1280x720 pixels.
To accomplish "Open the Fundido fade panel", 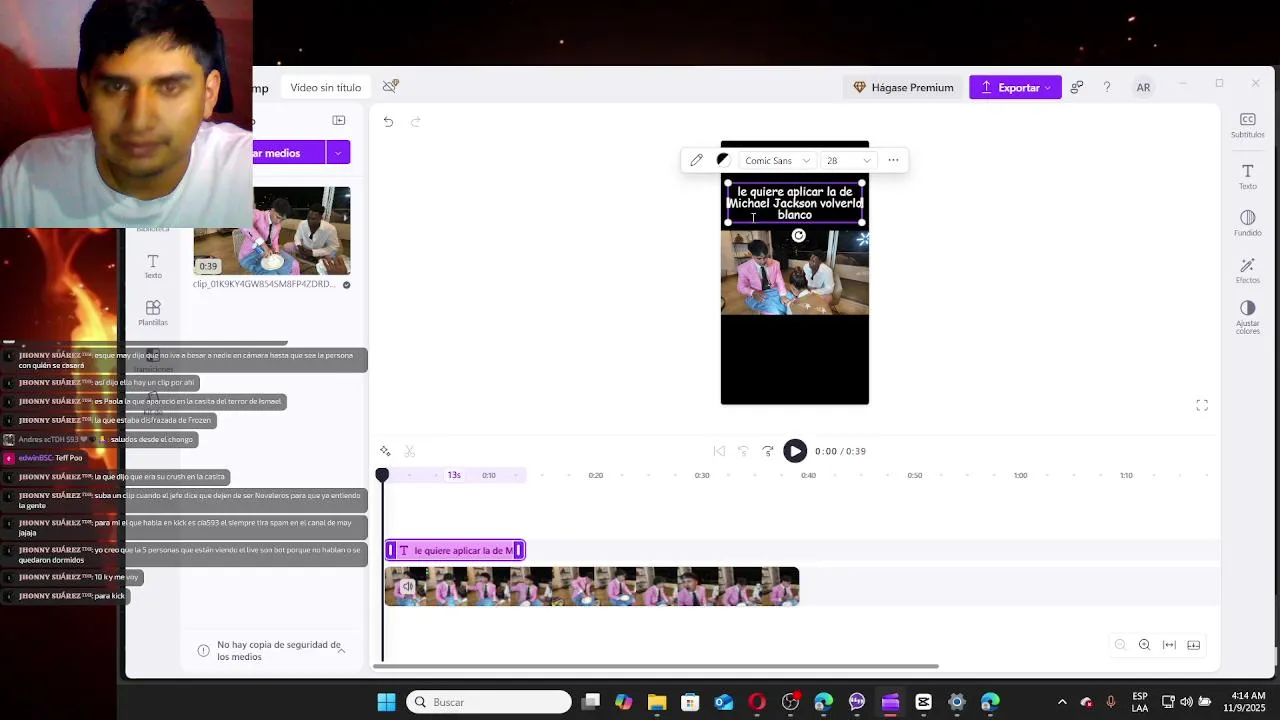I will pos(1247,223).
